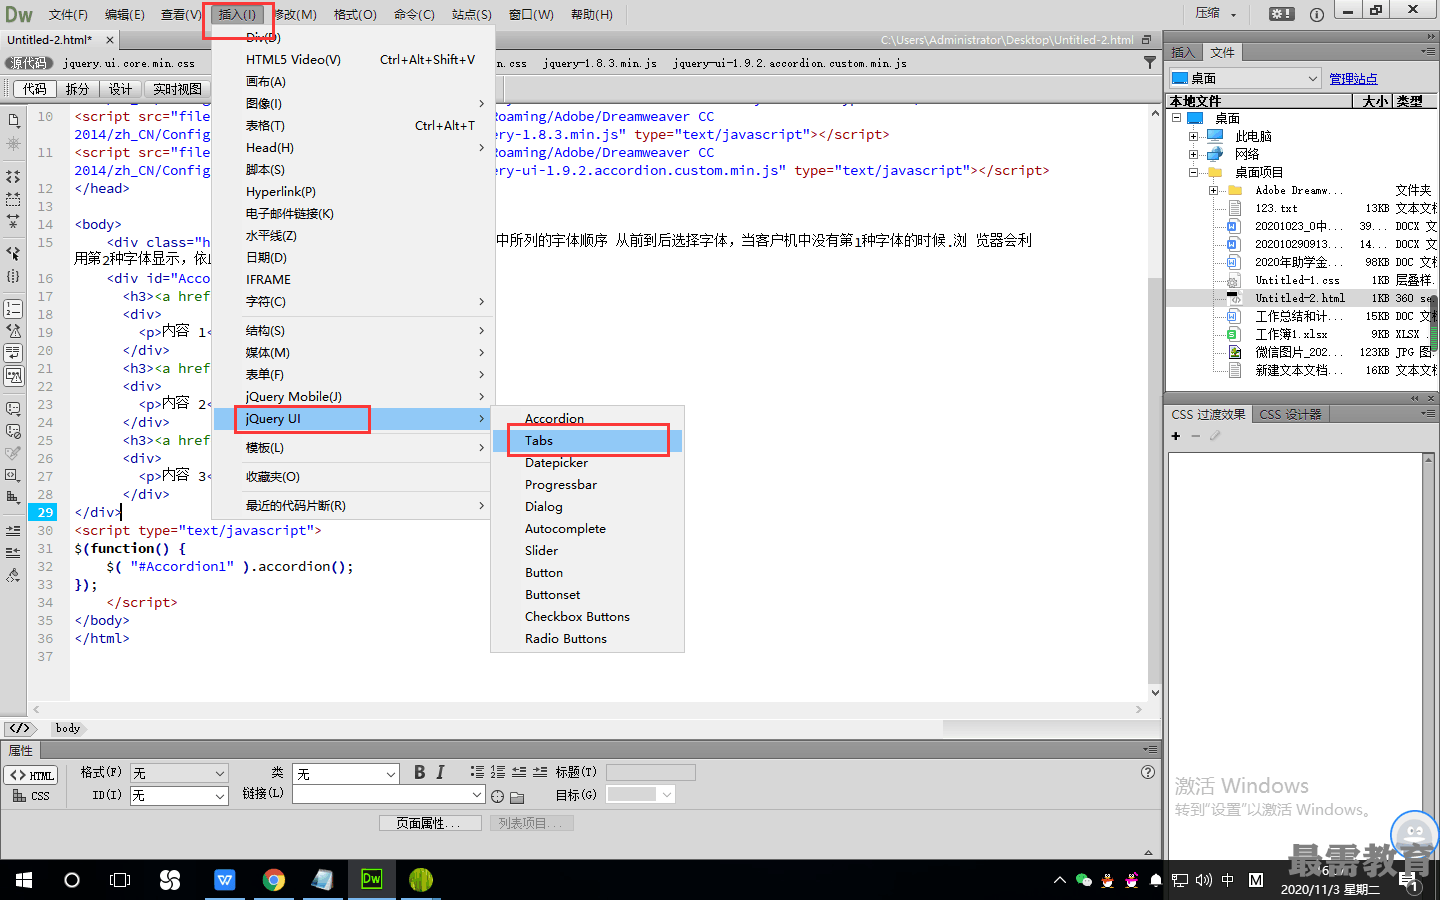Click properties panel help icon
The height and width of the screenshot is (900, 1440).
point(1148,772)
